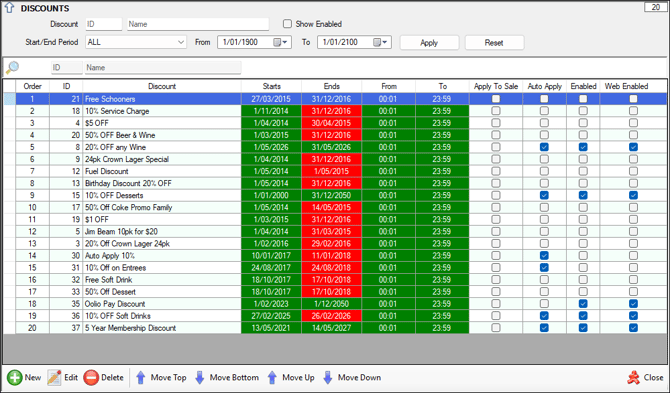
Task: Click the Reset button
Action: click(x=494, y=43)
